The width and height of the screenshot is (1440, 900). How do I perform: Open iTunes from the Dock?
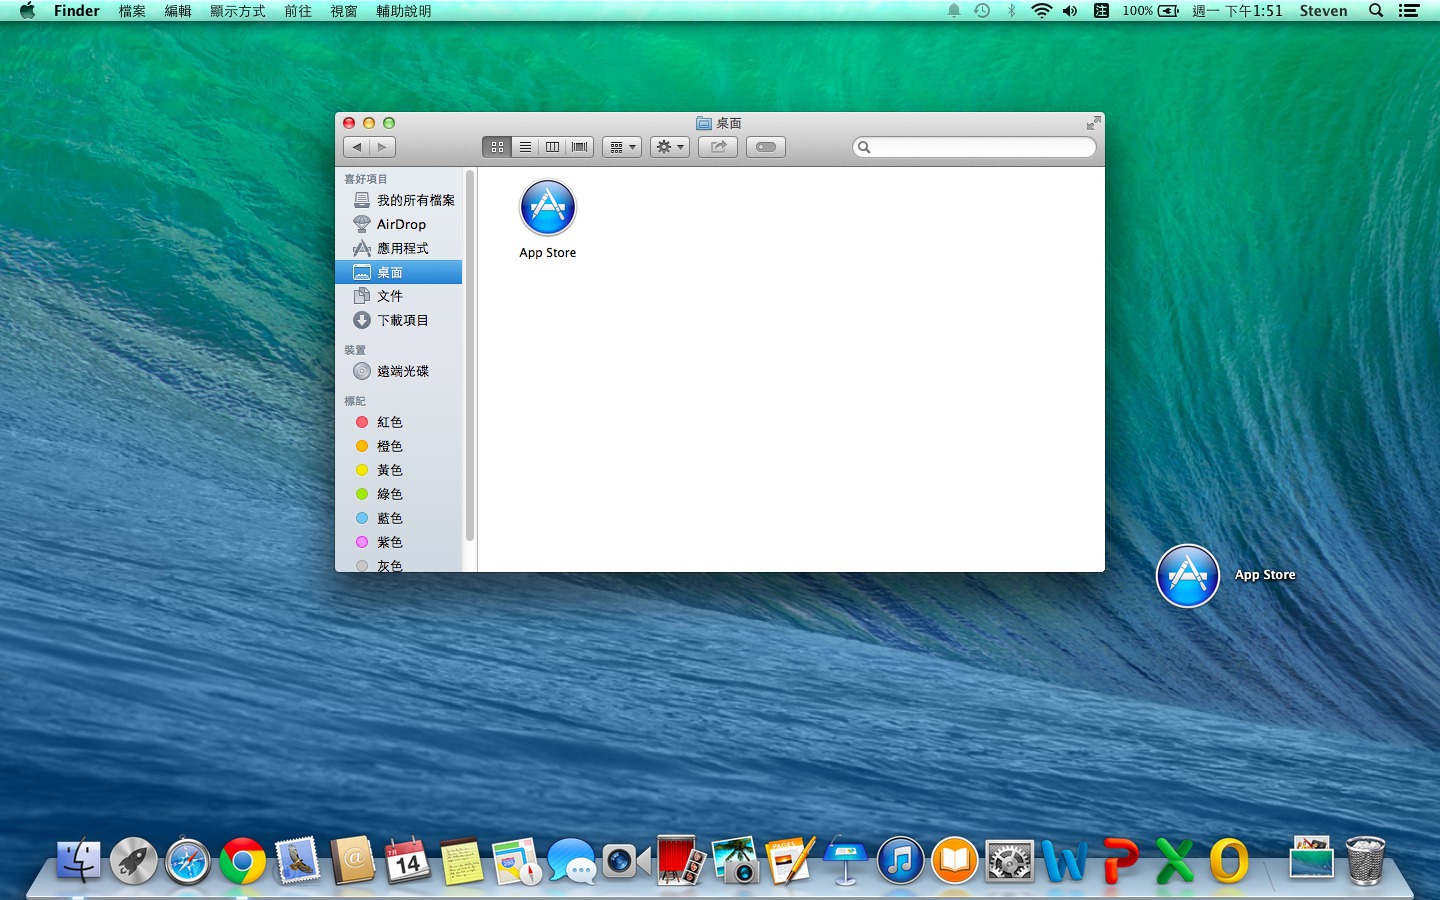(900, 861)
